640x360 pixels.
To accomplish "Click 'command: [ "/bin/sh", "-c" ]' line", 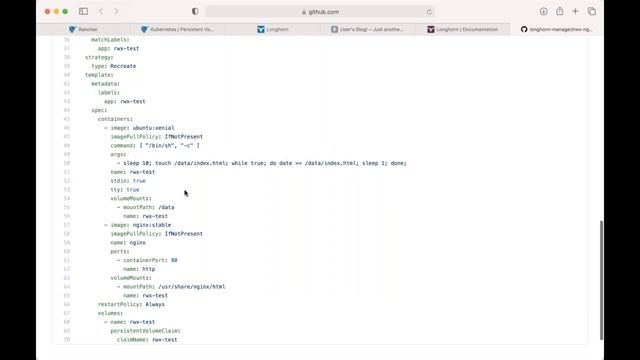I will pos(155,145).
